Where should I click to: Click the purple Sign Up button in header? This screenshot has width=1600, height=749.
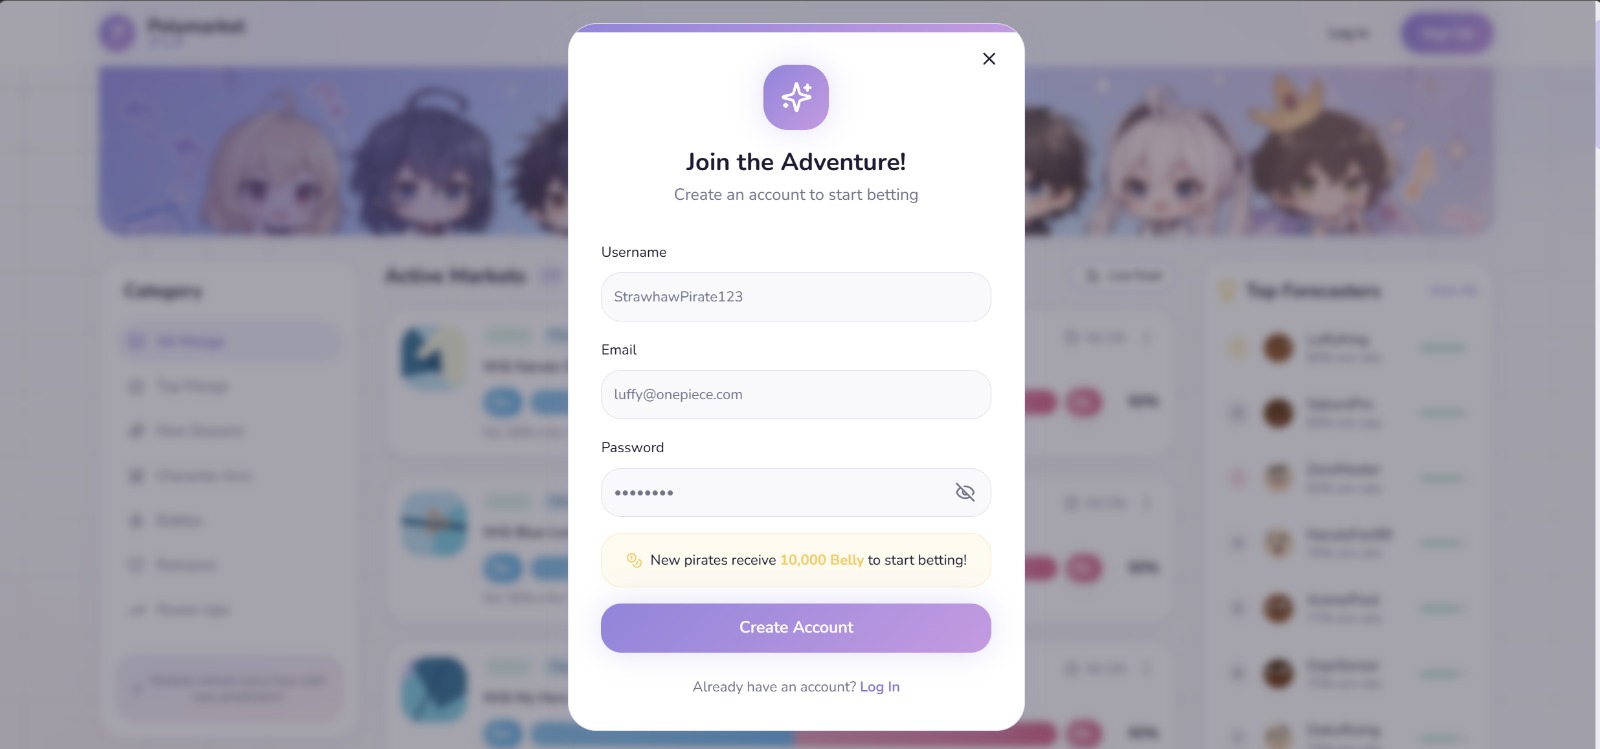pyautogui.click(x=1447, y=33)
